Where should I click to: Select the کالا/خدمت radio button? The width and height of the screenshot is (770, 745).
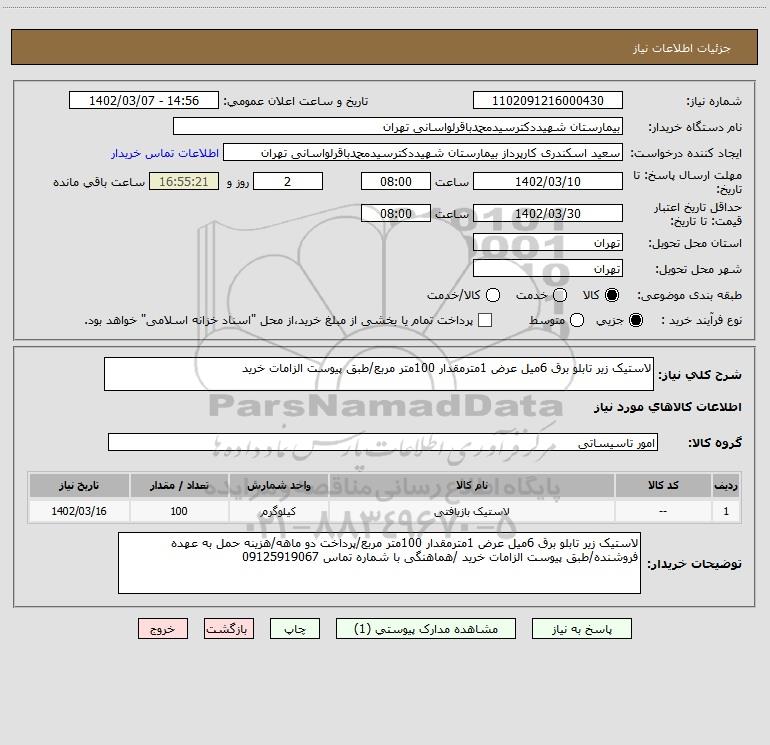tap(493, 295)
